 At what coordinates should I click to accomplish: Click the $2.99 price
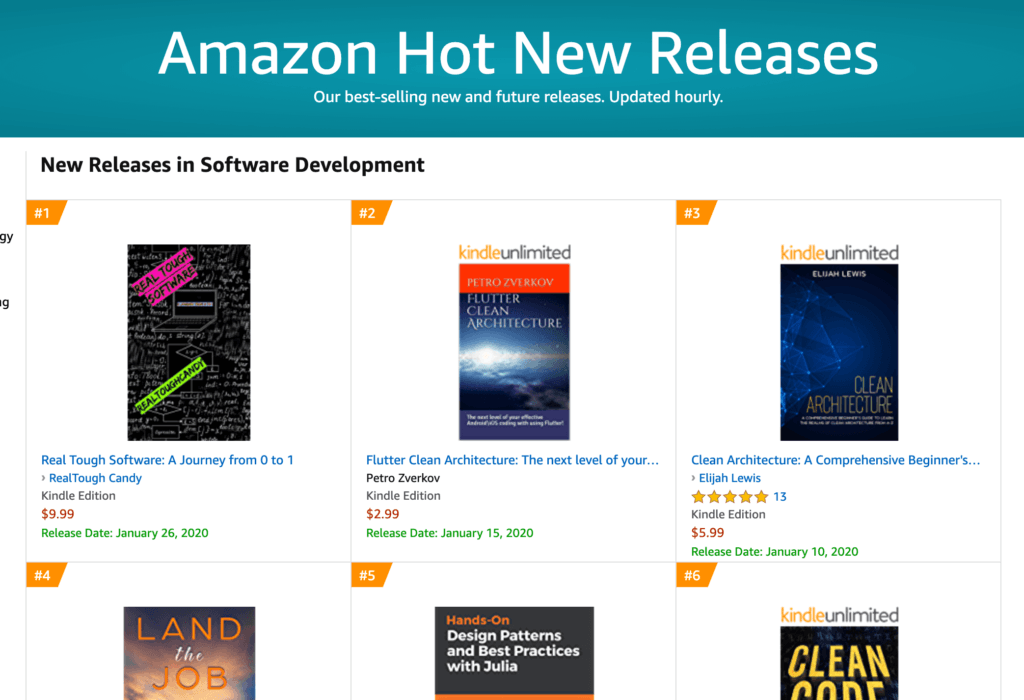click(383, 514)
